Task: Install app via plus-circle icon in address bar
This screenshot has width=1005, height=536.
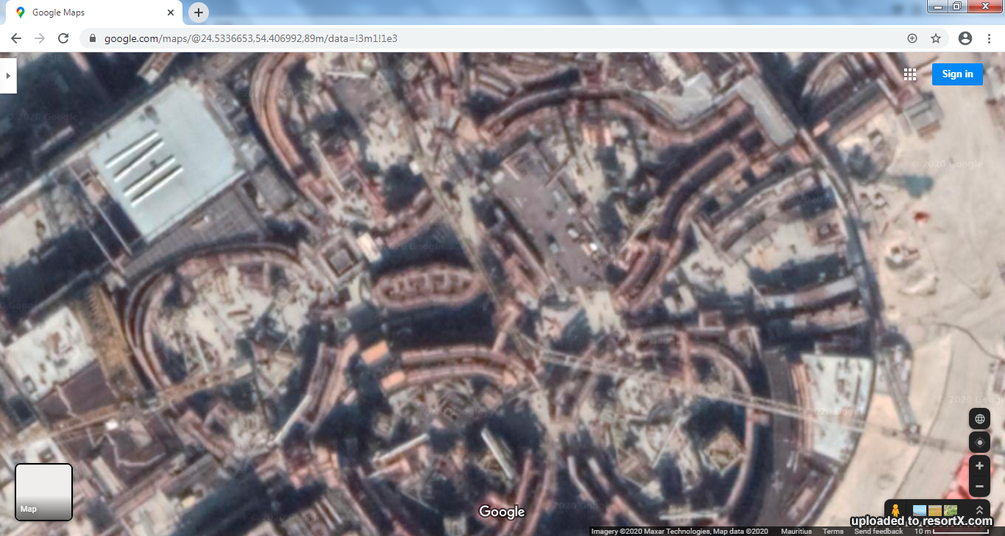Action: click(x=912, y=38)
